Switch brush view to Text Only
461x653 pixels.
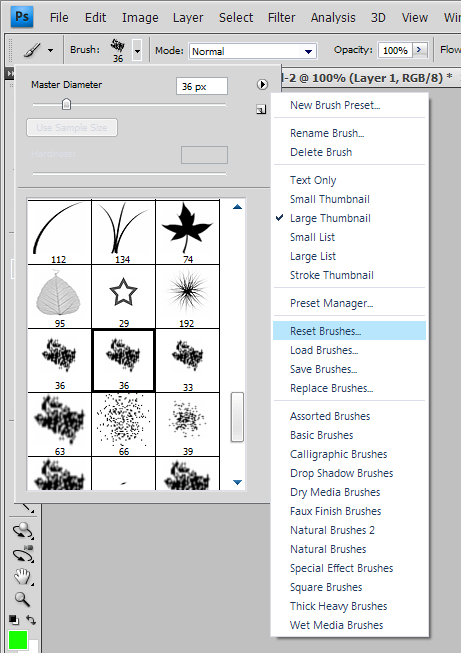(313, 180)
